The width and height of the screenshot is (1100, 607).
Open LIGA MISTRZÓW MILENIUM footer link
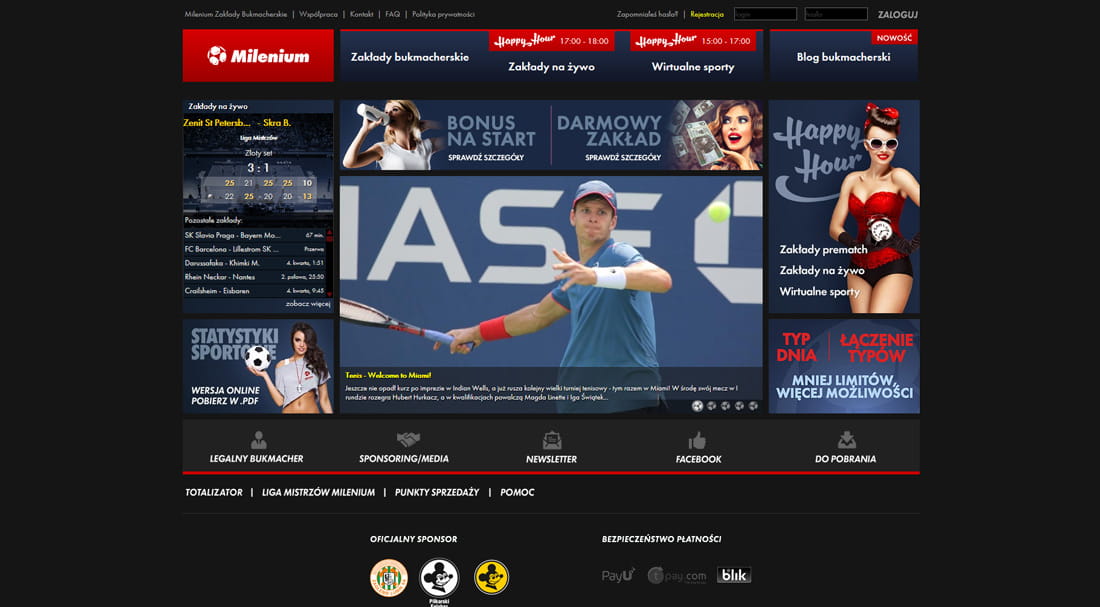tap(318, 493)
